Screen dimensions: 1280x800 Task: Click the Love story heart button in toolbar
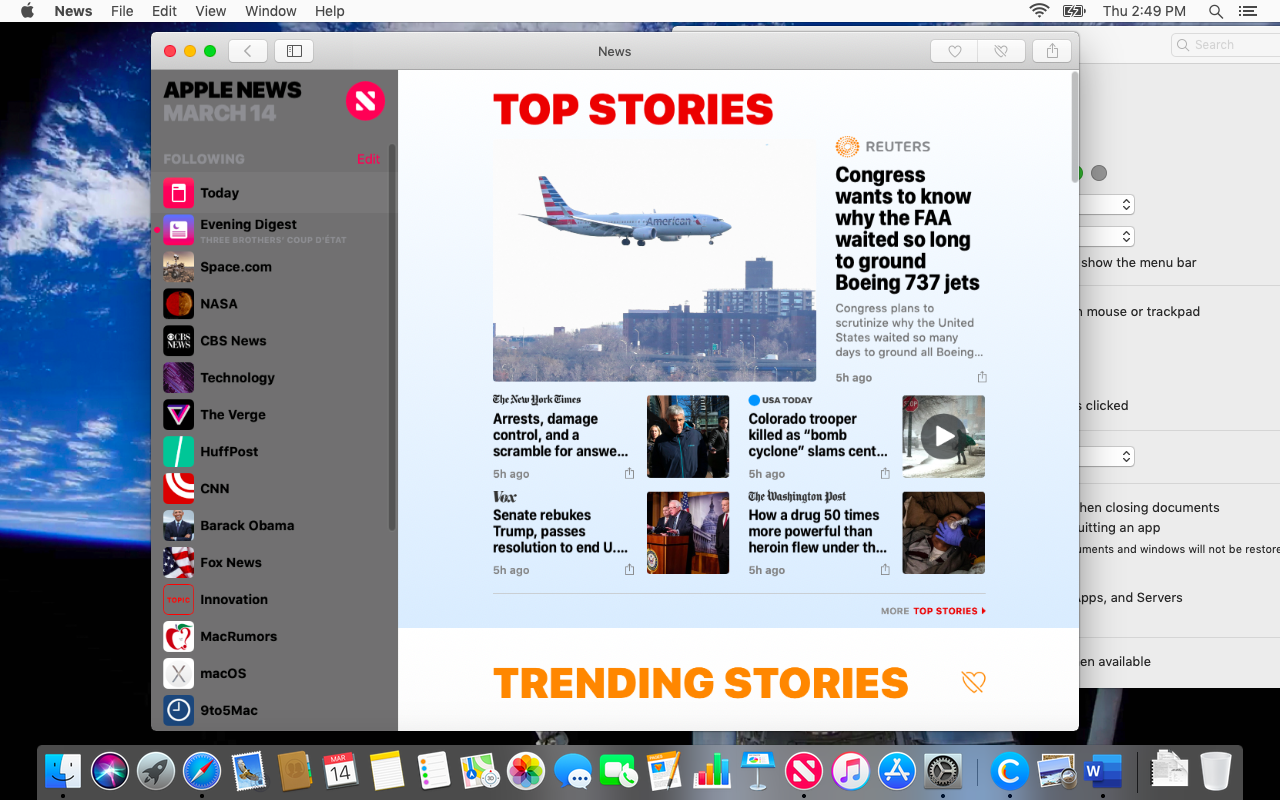[x=954, y=51]
